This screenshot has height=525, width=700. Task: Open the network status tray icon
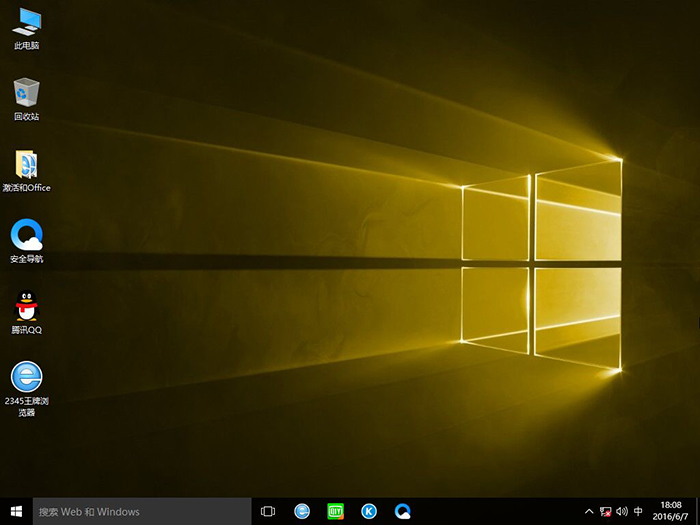click(x=605, y=511)
